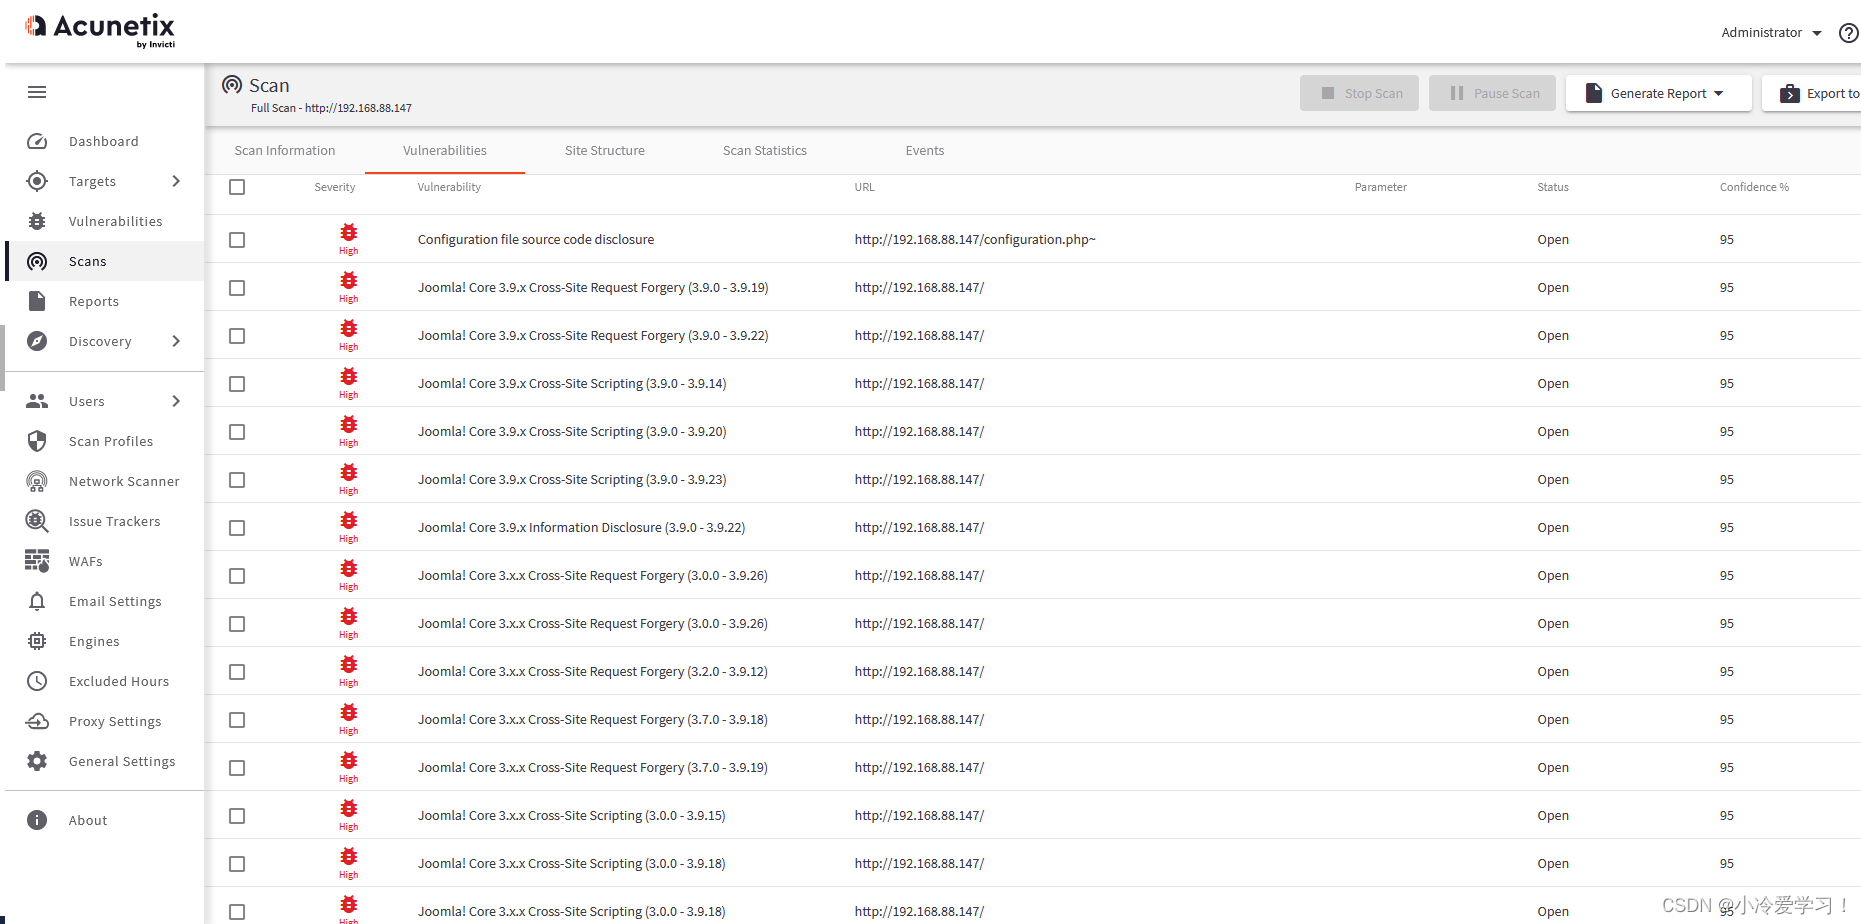Click the General Settings gear icon

37,761
